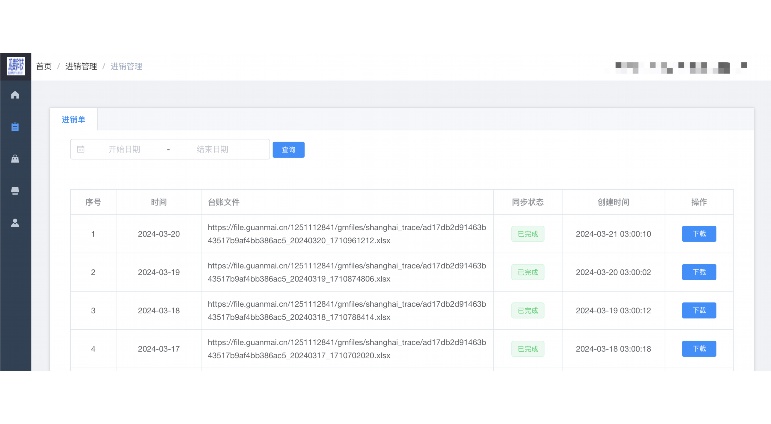The width and height of the screenshot is (771, 424).
Task: Click created time 2024-03-18 03:00:18
Action: coord(613,349)
